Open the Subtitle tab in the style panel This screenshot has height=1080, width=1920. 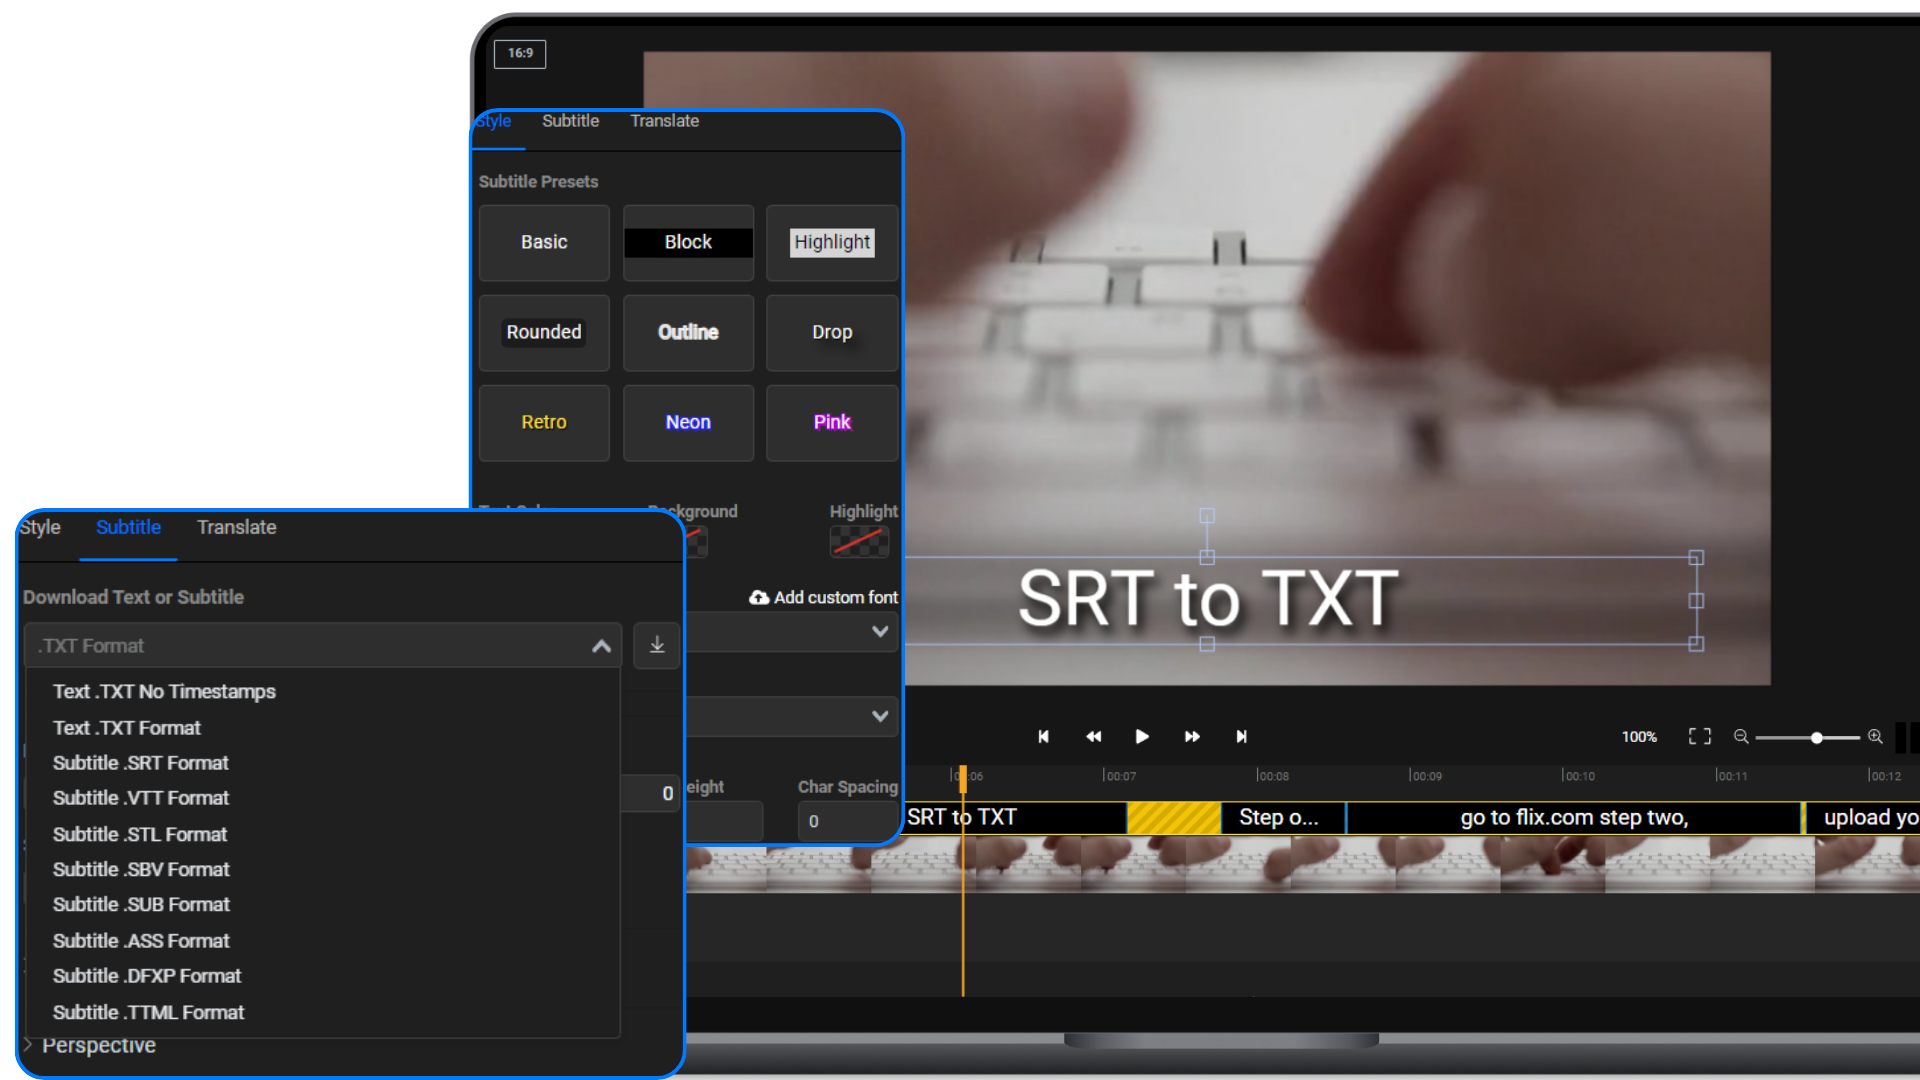(570, 121)
